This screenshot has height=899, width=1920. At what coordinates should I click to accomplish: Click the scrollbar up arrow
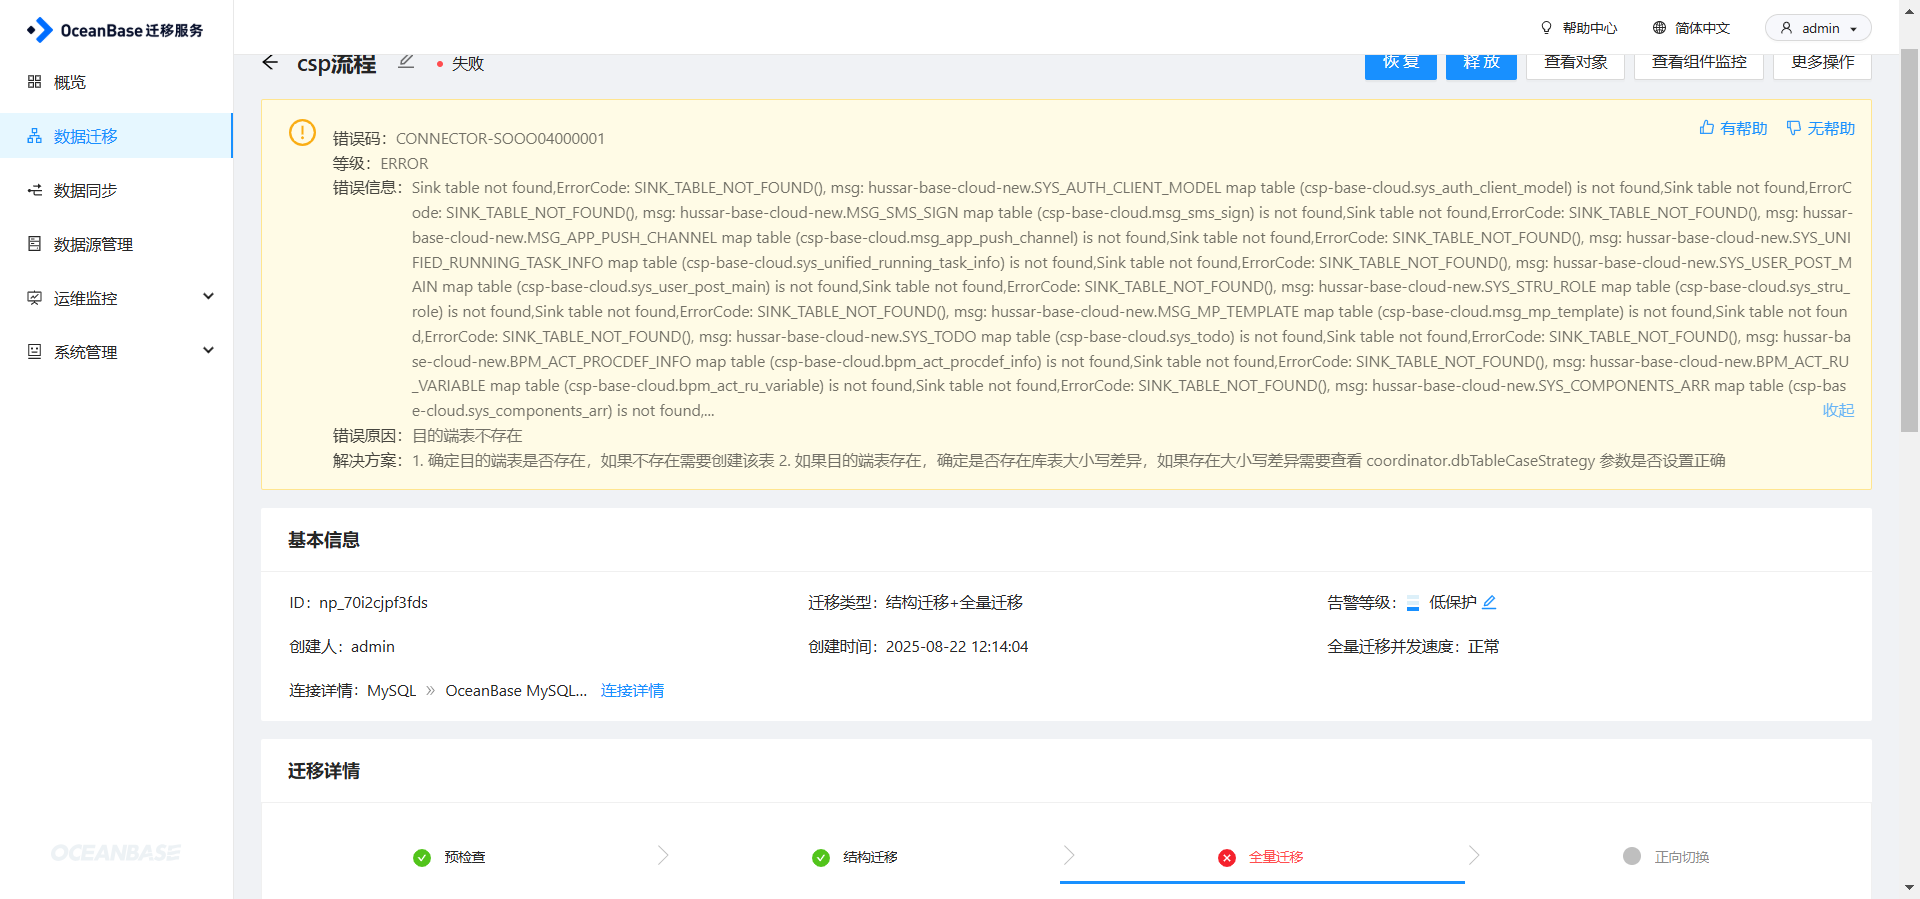[1910, 10]
